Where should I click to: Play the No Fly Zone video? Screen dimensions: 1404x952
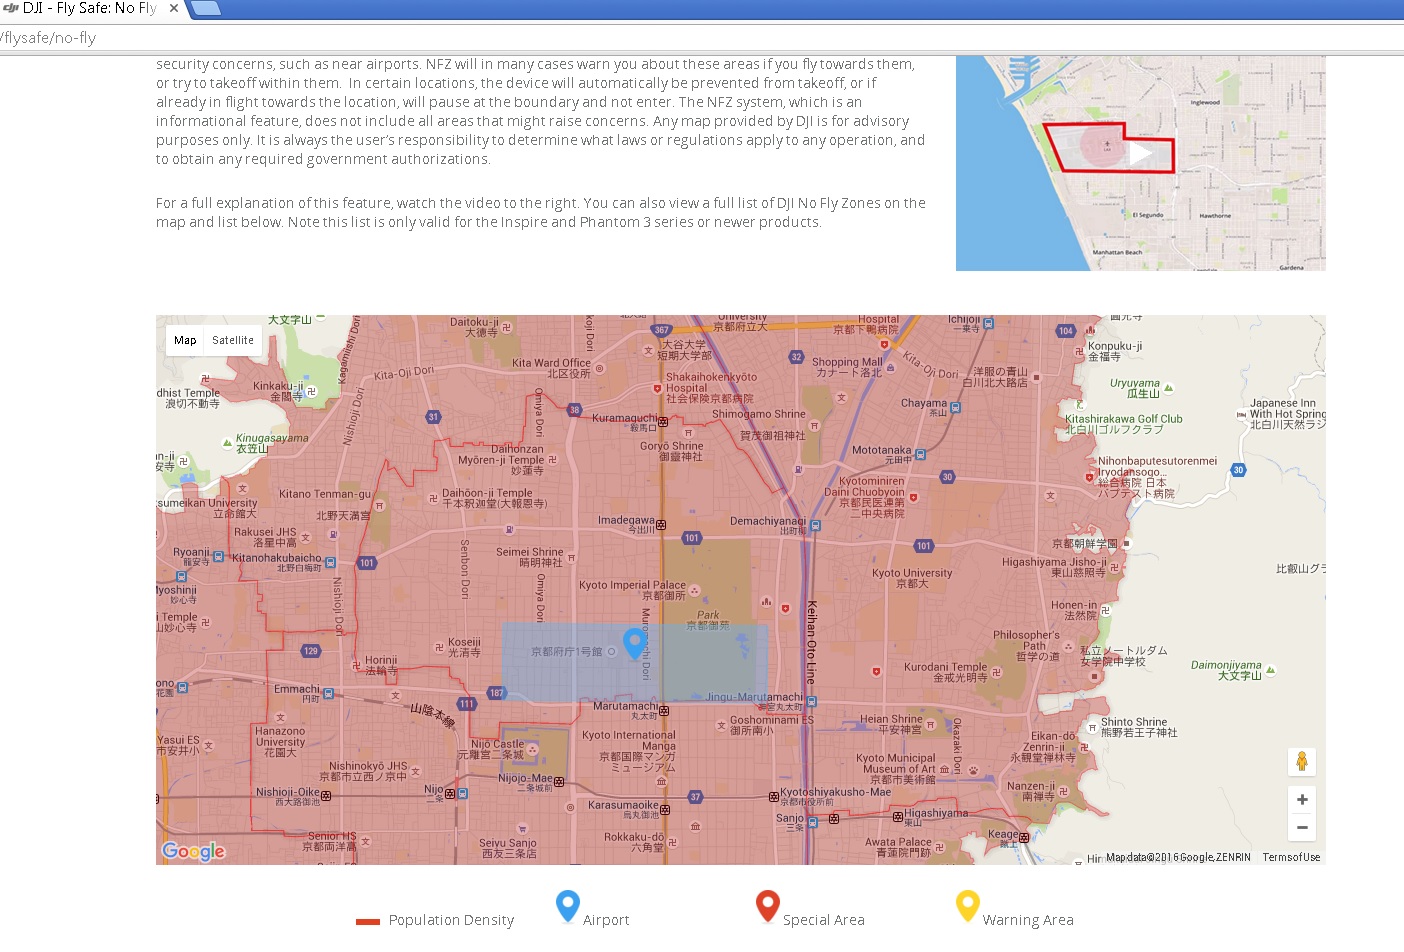(x=1140, y=154)
